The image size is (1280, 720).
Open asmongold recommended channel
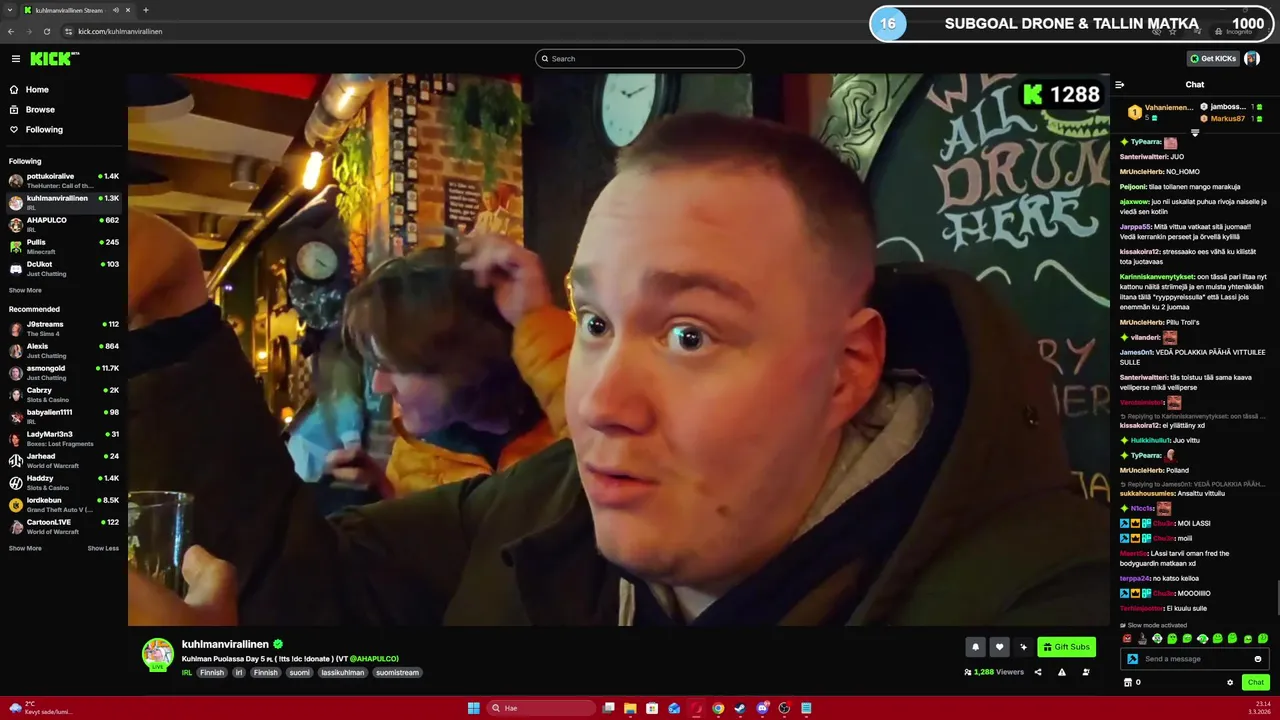[x=64, y=372]
